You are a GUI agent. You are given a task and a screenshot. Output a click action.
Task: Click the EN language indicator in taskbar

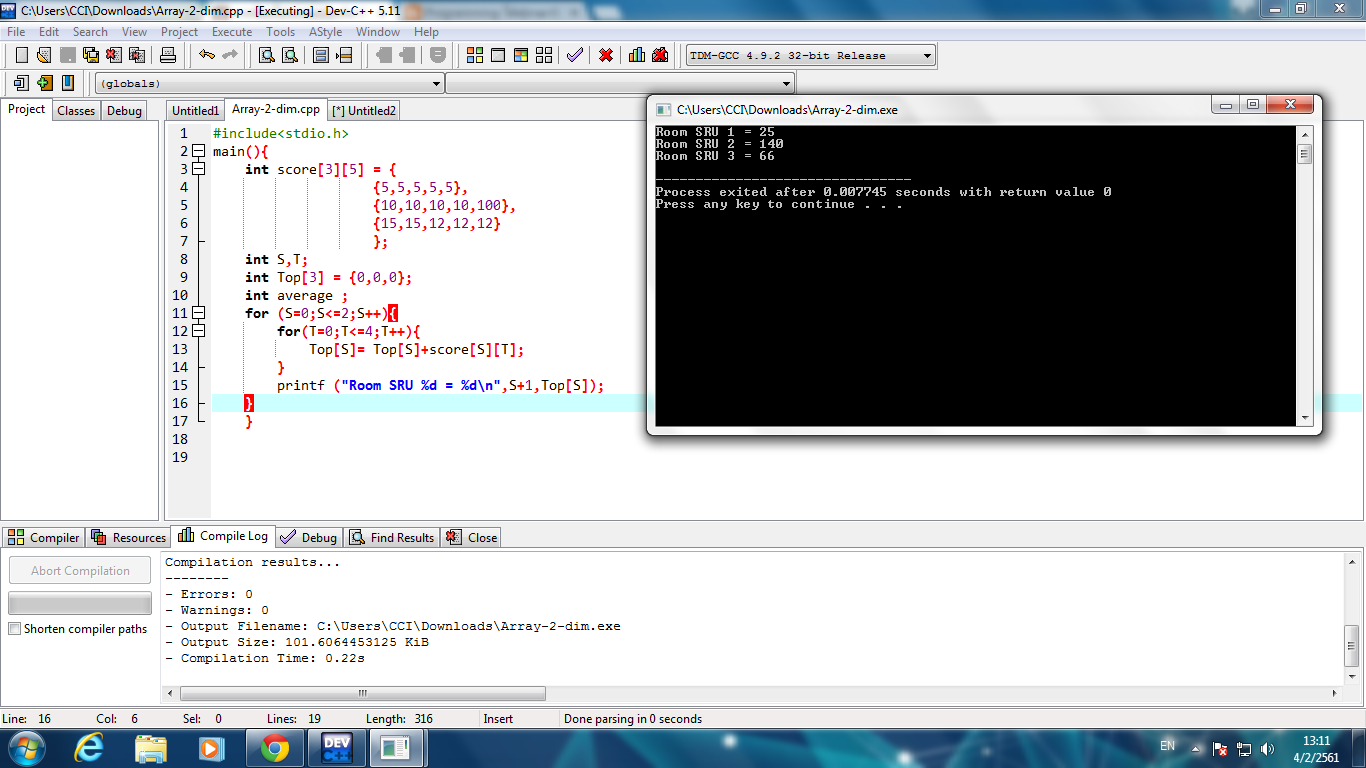click(1167, 746)
